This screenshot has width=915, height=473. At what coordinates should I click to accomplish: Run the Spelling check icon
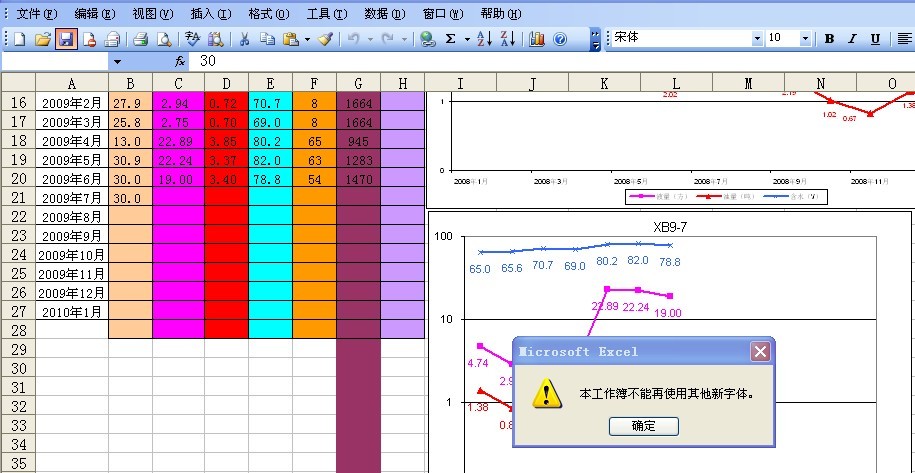pos(193,39)
